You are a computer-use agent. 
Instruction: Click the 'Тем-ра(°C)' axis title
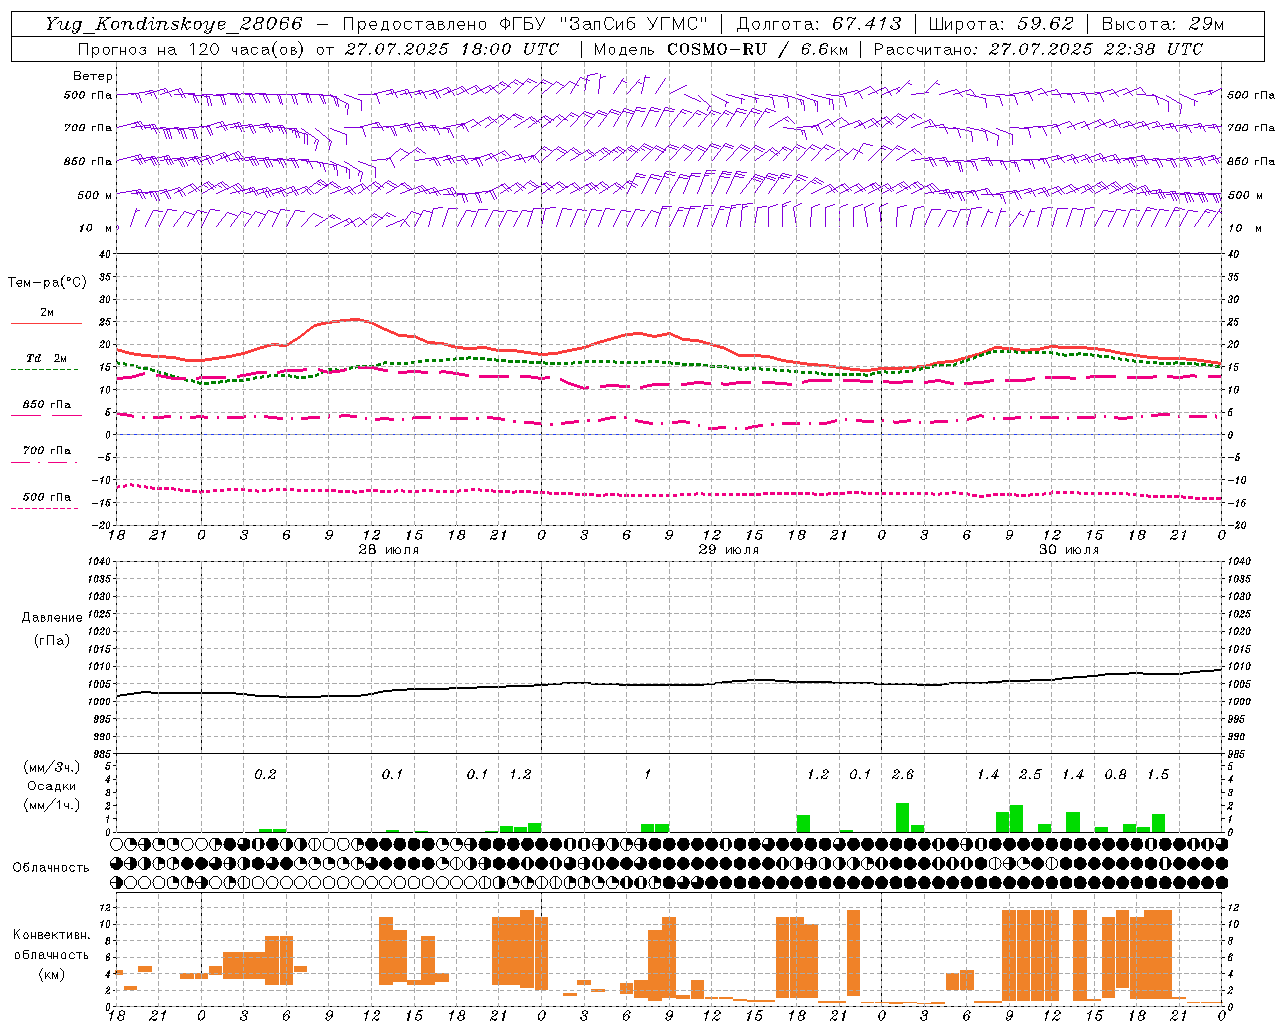47,283
